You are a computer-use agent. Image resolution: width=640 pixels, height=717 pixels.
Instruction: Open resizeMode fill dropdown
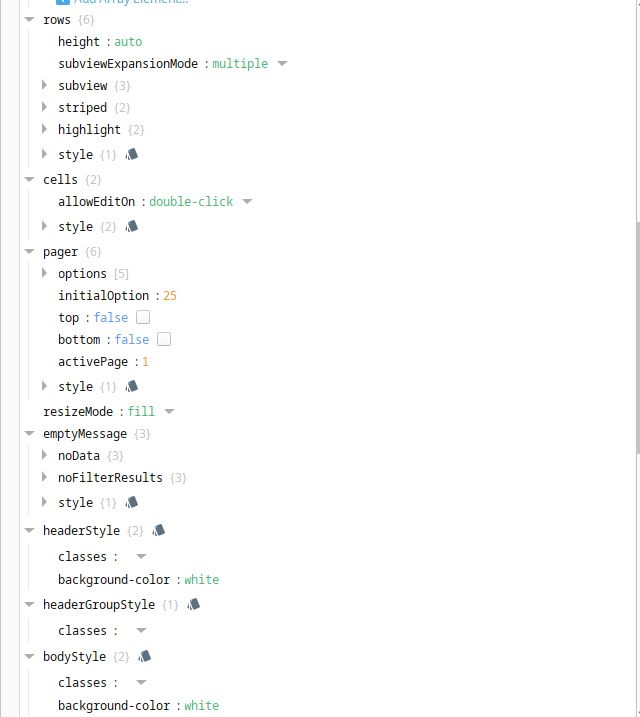[x=169, y=412]
